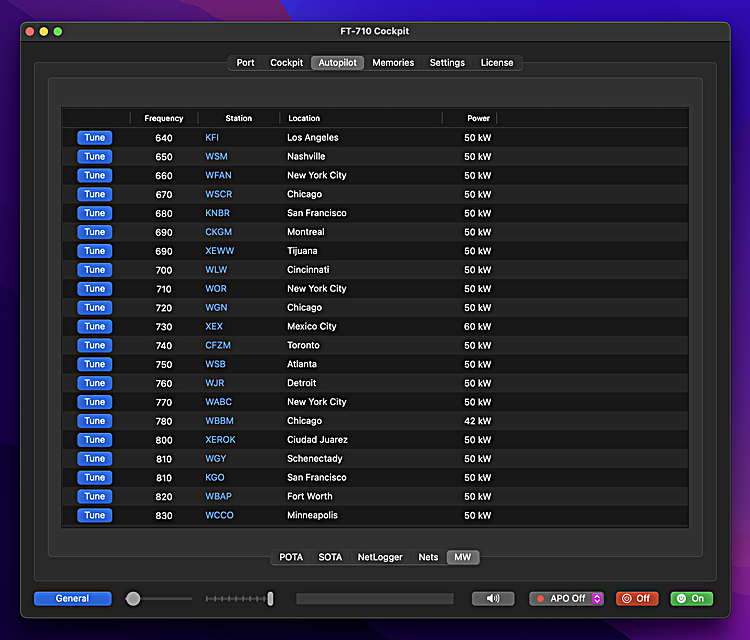
Task: Tune to CKGM Montreal
Action: pyautogui.click(x=95, y=232)
